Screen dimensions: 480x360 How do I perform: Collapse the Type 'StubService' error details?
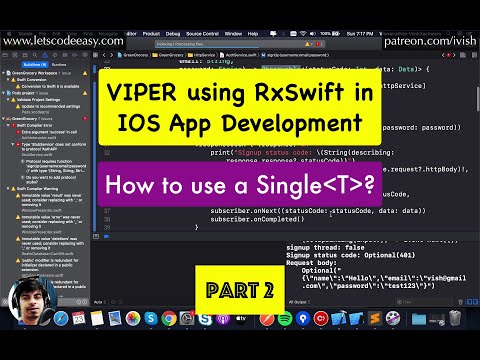[x=13, y=144]
